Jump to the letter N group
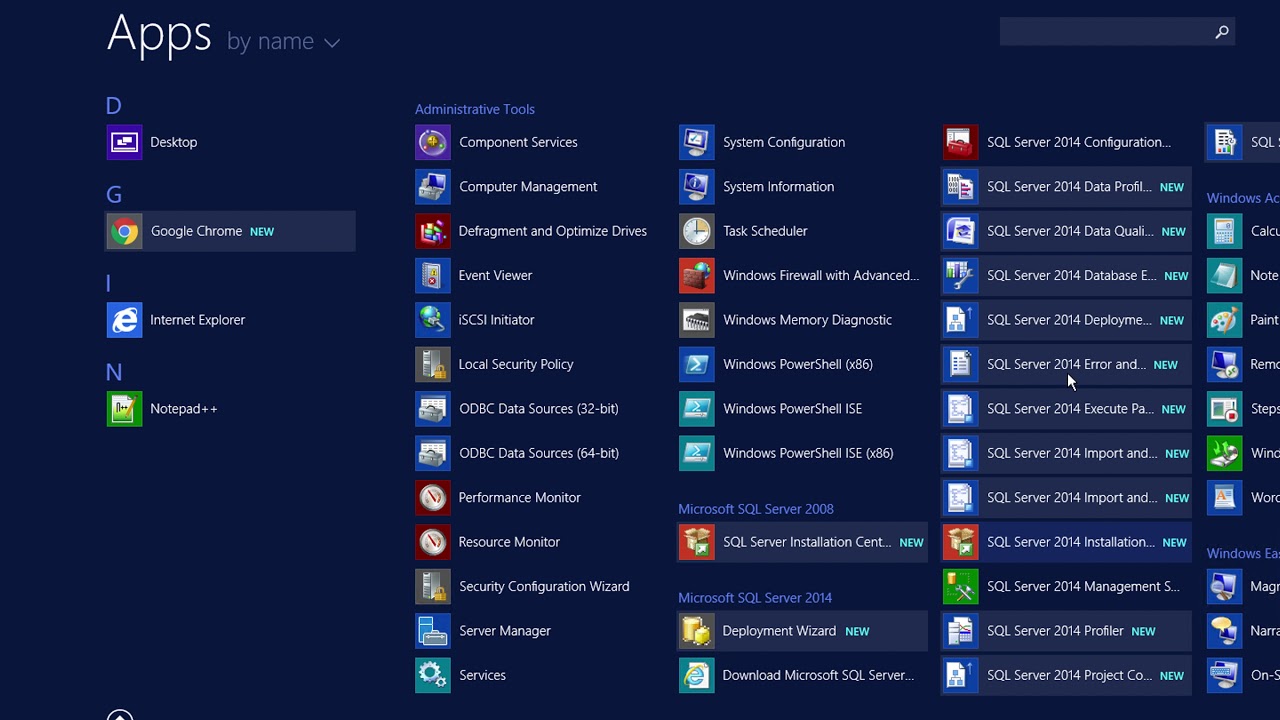The image size is (1280, 720). (114, 373)
